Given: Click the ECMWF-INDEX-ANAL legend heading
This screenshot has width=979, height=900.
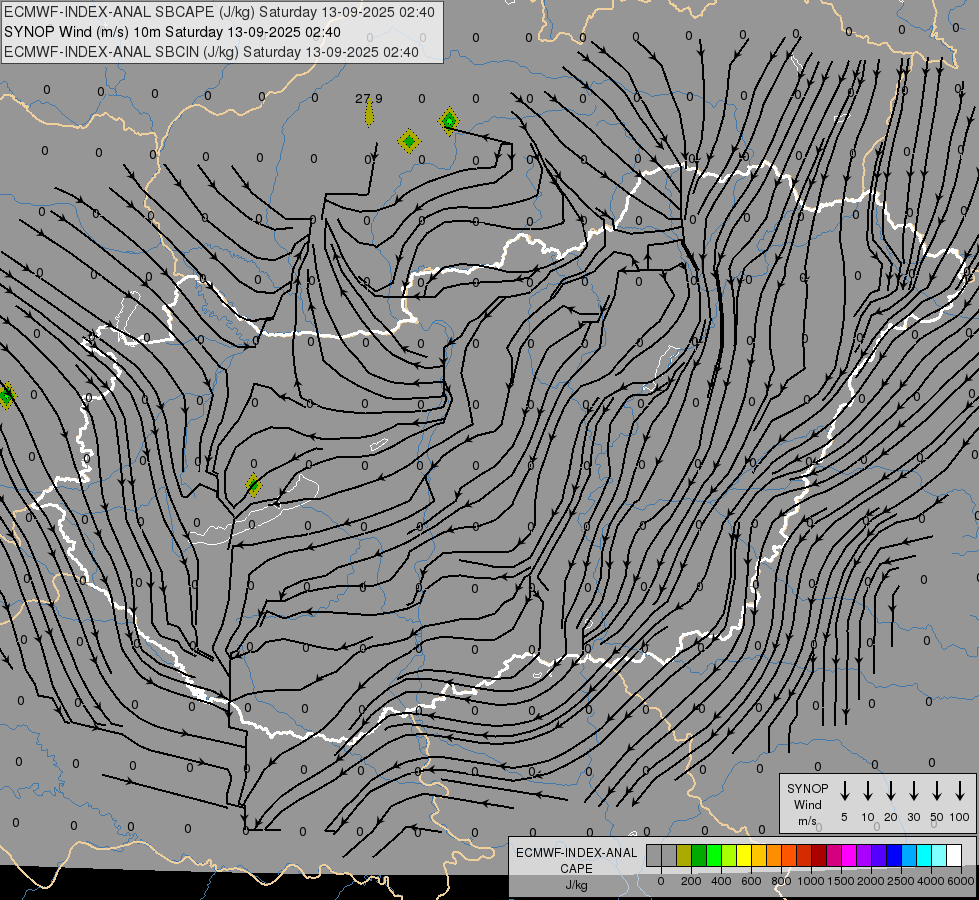Looking at the screenshot, I should tap(576, 853).
